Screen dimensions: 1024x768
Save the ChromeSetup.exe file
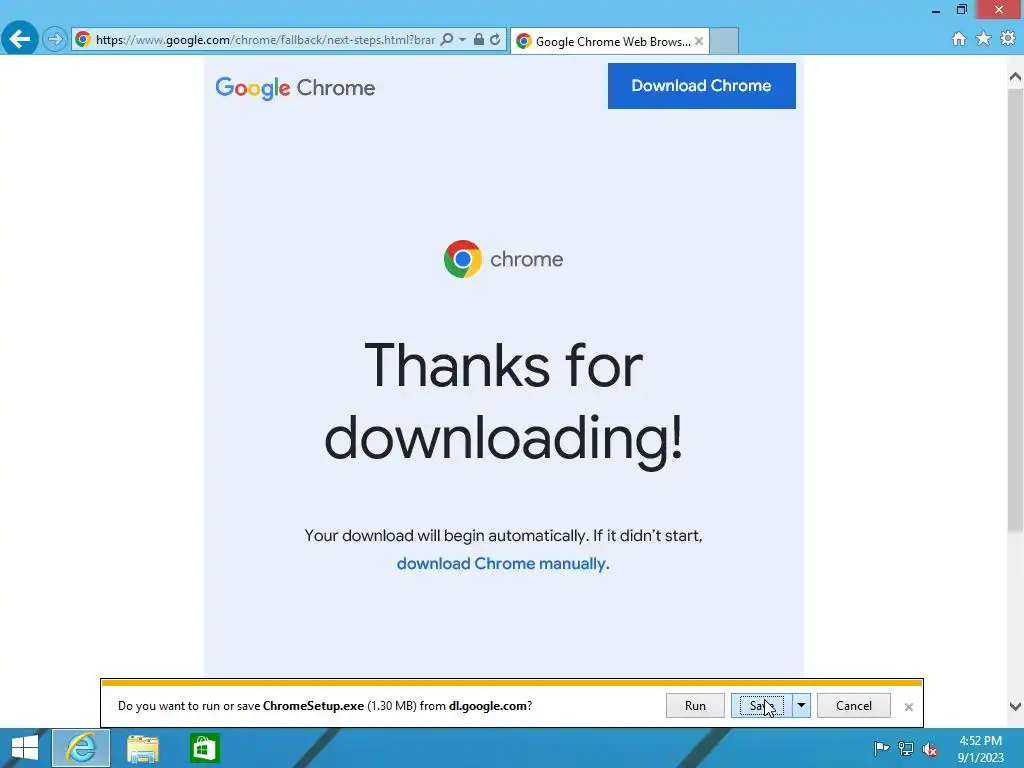pyautogui.click(x=761, y=705)
